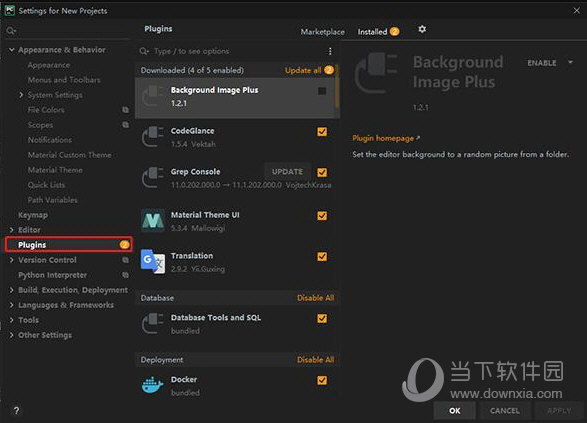Click the settings search magnifier icon

[x=11, y=31]
